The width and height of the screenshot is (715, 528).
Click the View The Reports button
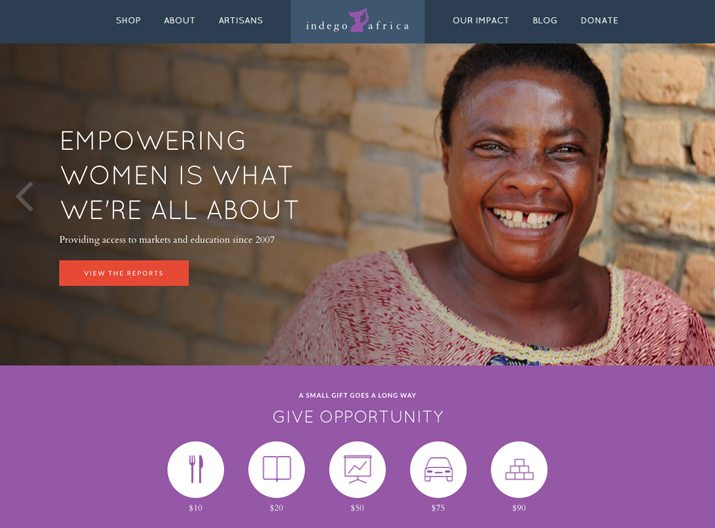pos(124,273)
